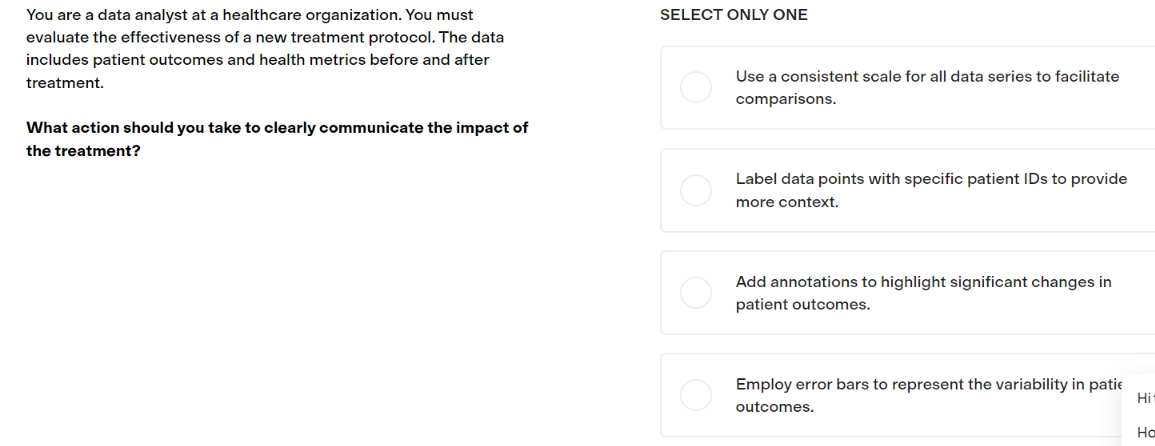The image size is (1155, 446).
Task: Click "patient outcomes." in the third option
Action: pos(803,304)
